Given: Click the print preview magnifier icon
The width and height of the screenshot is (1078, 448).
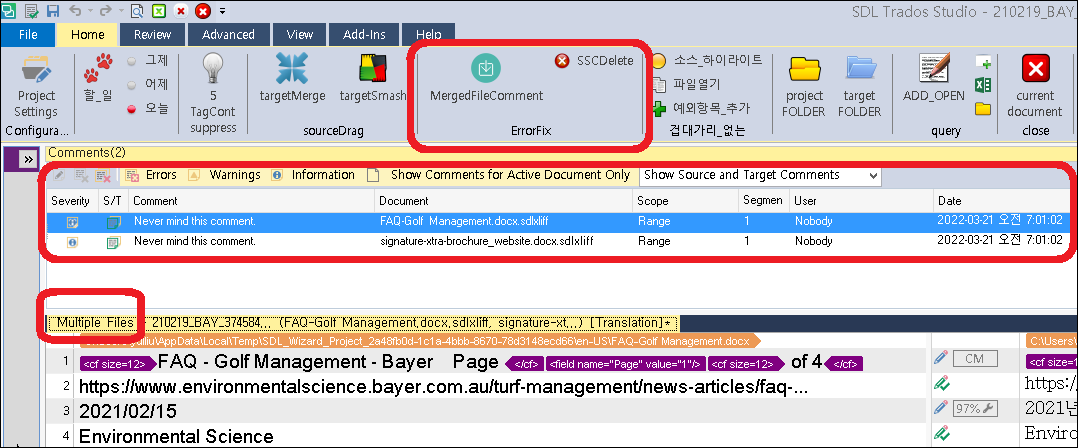Looking at the screenshot, I should 137,10.
